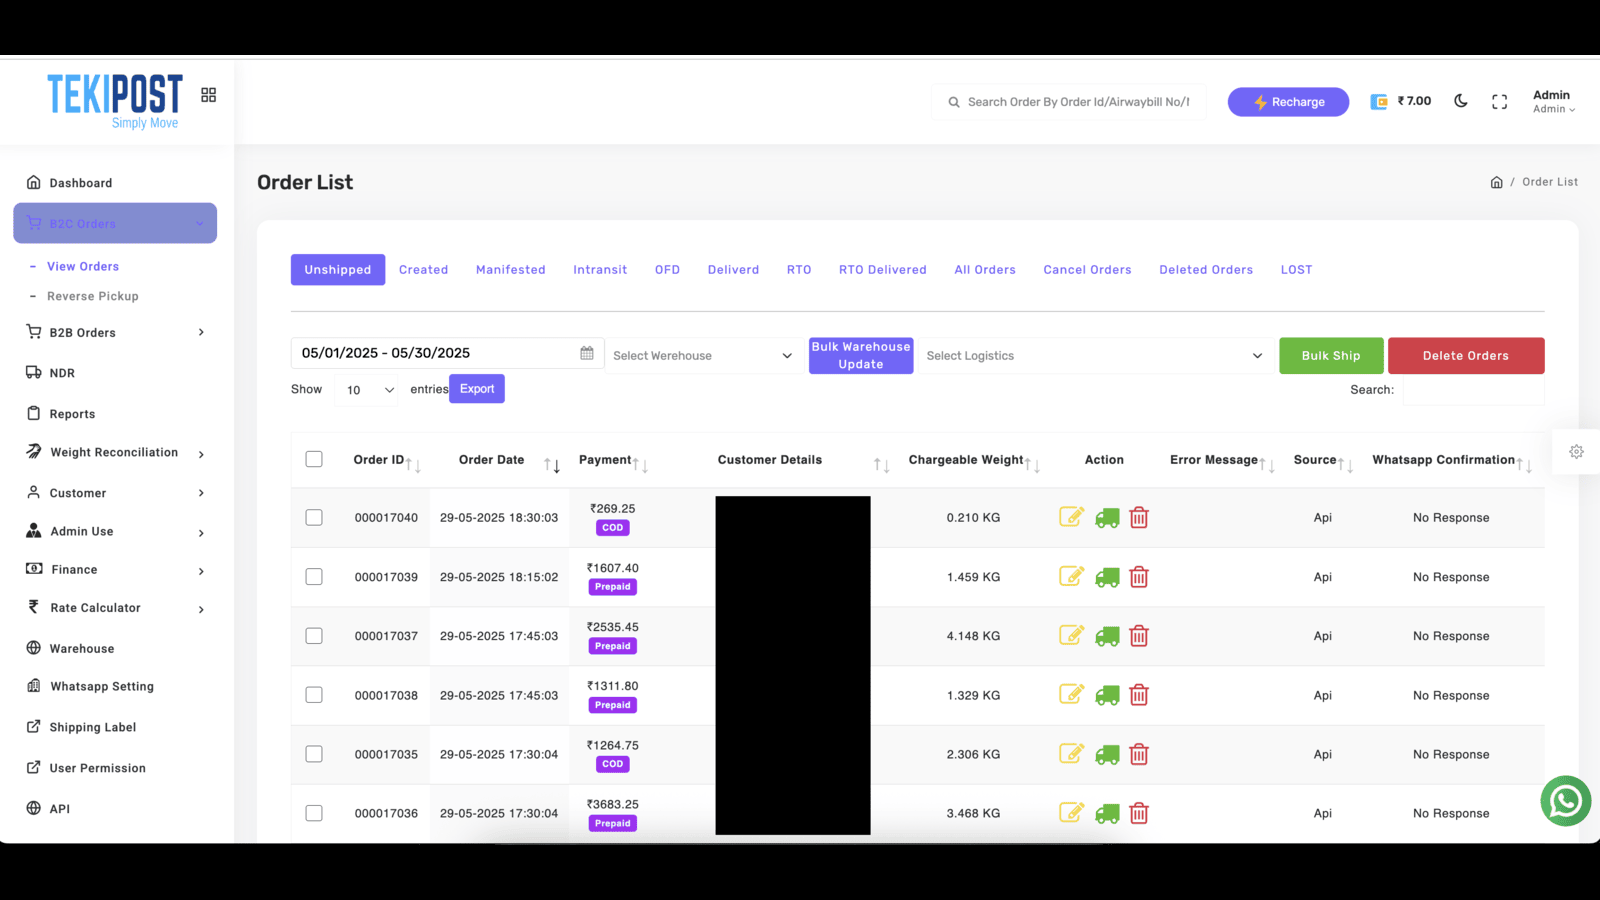Expand the B2B Orders sidebar section

pos(115,332)
